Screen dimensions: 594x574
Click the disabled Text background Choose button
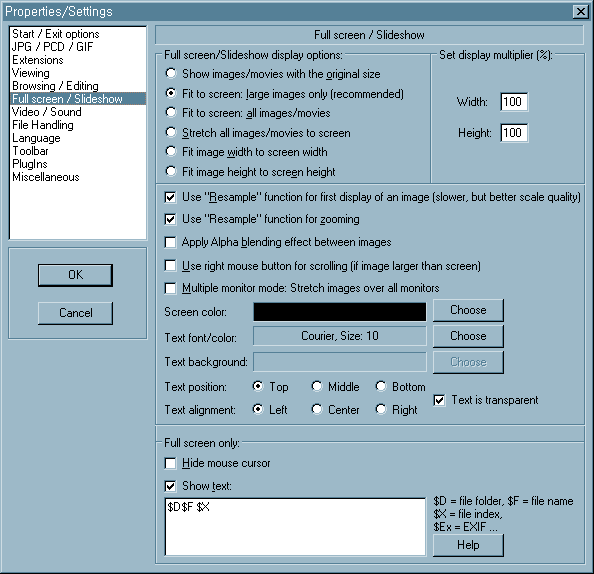point(468,362)
